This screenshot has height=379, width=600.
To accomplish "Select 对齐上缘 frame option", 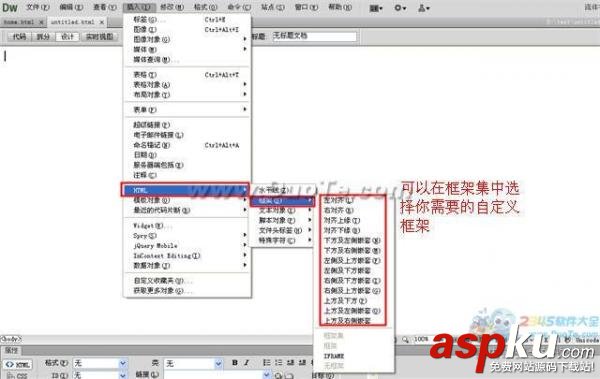I will (353, 220).
